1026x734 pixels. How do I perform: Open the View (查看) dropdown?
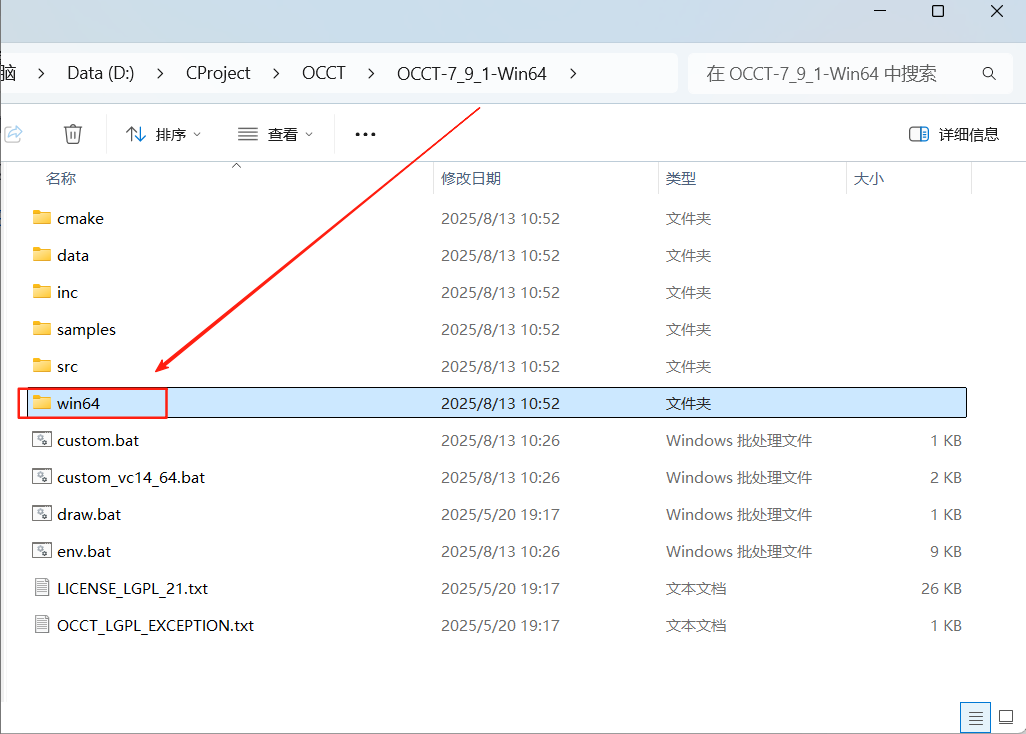point(275,134)
